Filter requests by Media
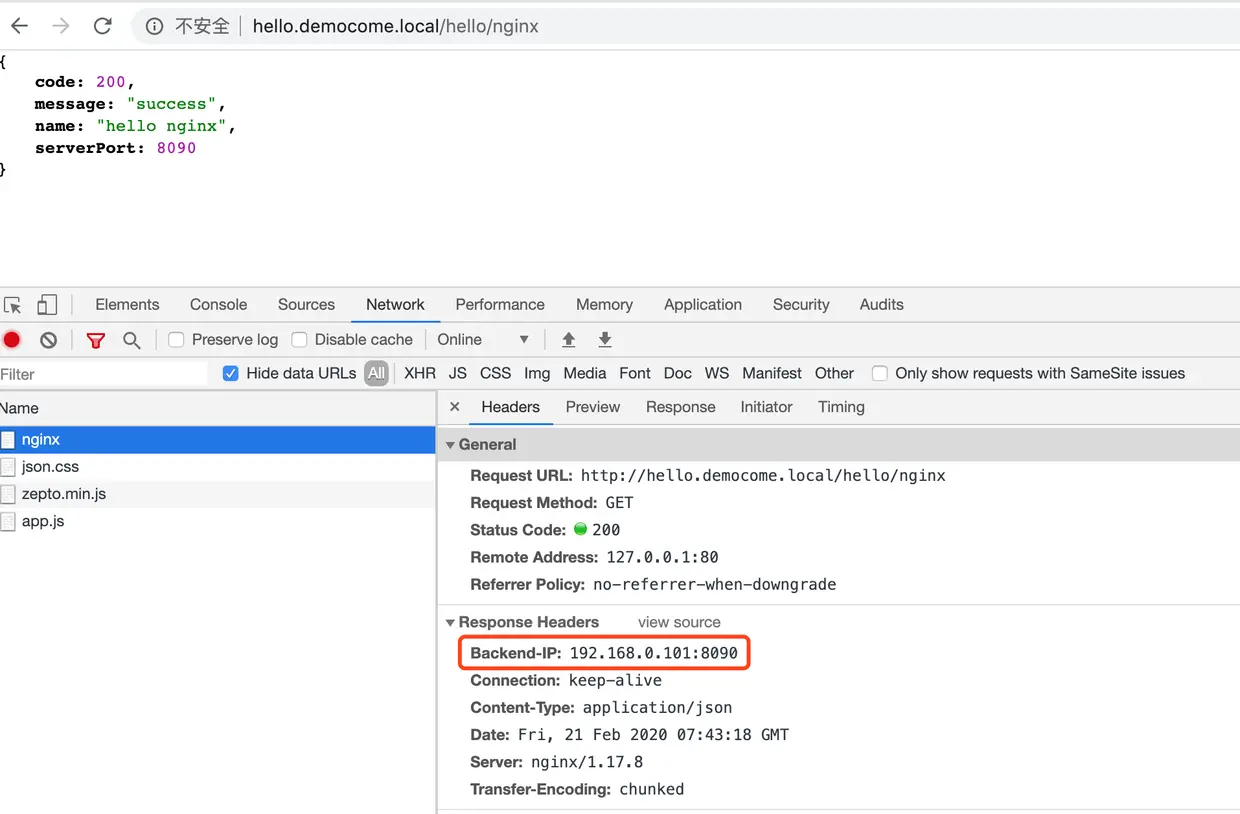The height and width of the screenshot is (814, 1240). tap(585, 373)
